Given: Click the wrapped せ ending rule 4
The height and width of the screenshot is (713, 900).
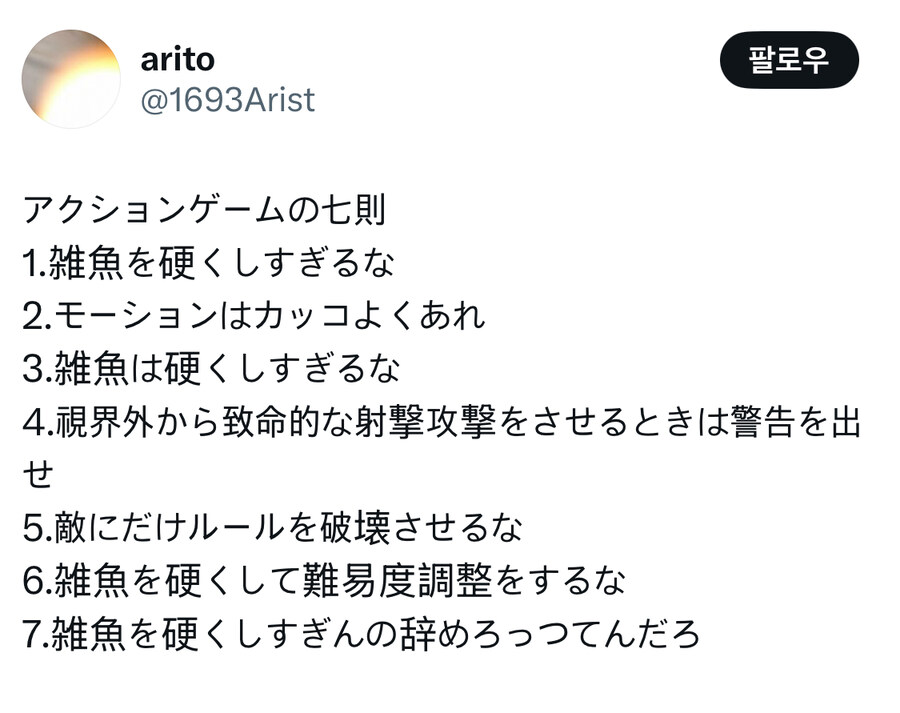Looking at the screenshot, I should [37, 474].
